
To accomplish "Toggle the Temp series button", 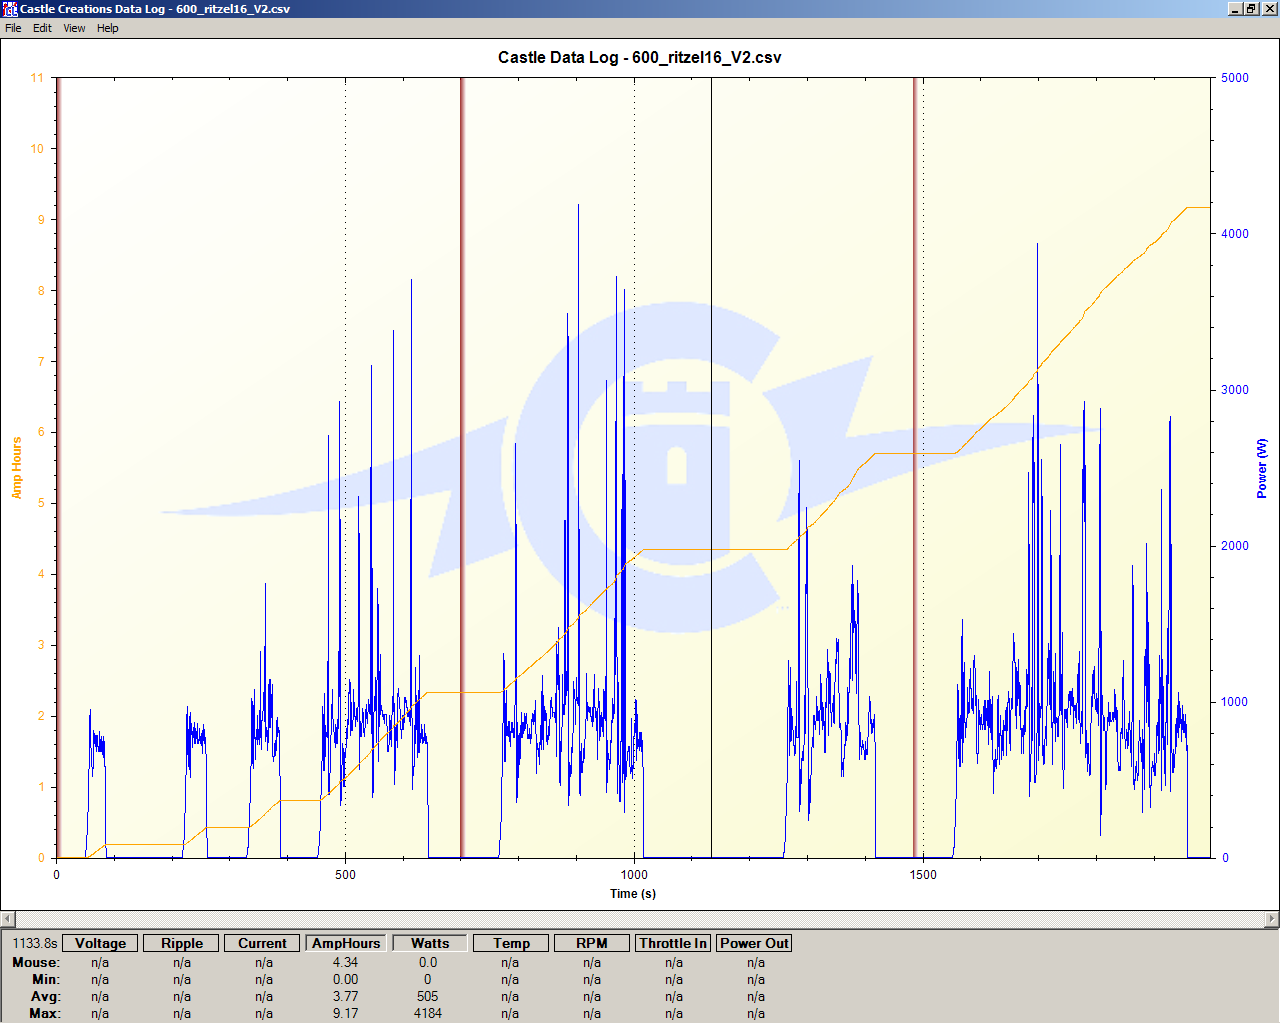I will click(x=511, y=943).
